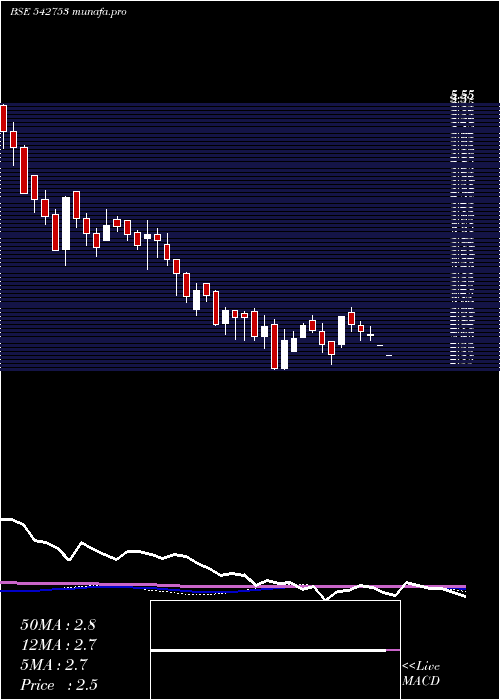Image resolution: width=500 pixels, height=700 pixels.
Task: Click the first red candlestick at top left
Action: (x=4, y=118)
